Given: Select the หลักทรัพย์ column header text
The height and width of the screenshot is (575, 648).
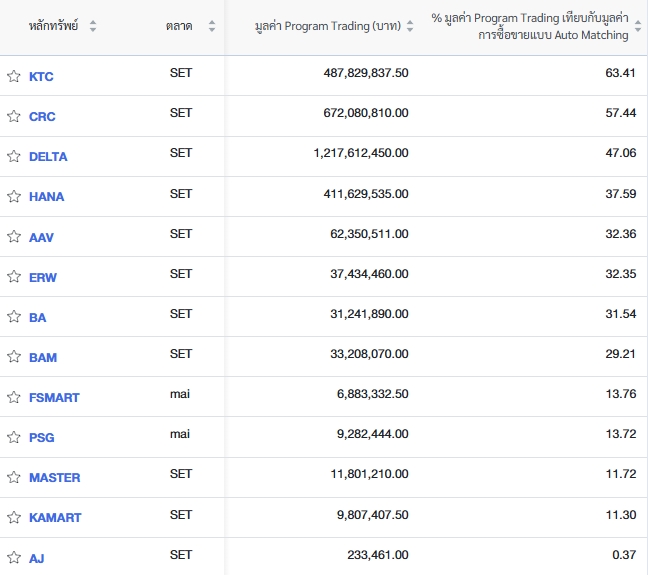Looking at the screenshot, I should point(53,26).
